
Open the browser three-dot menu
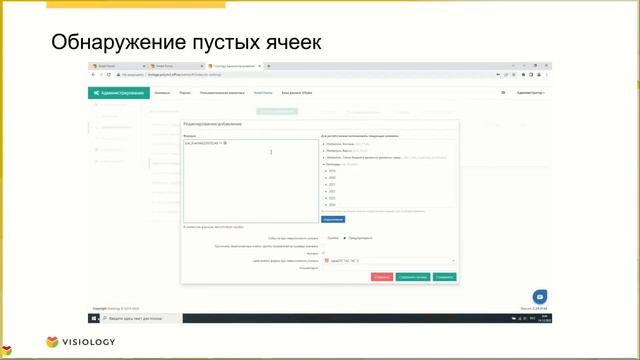pyautogui.click(x=547, y=75)
